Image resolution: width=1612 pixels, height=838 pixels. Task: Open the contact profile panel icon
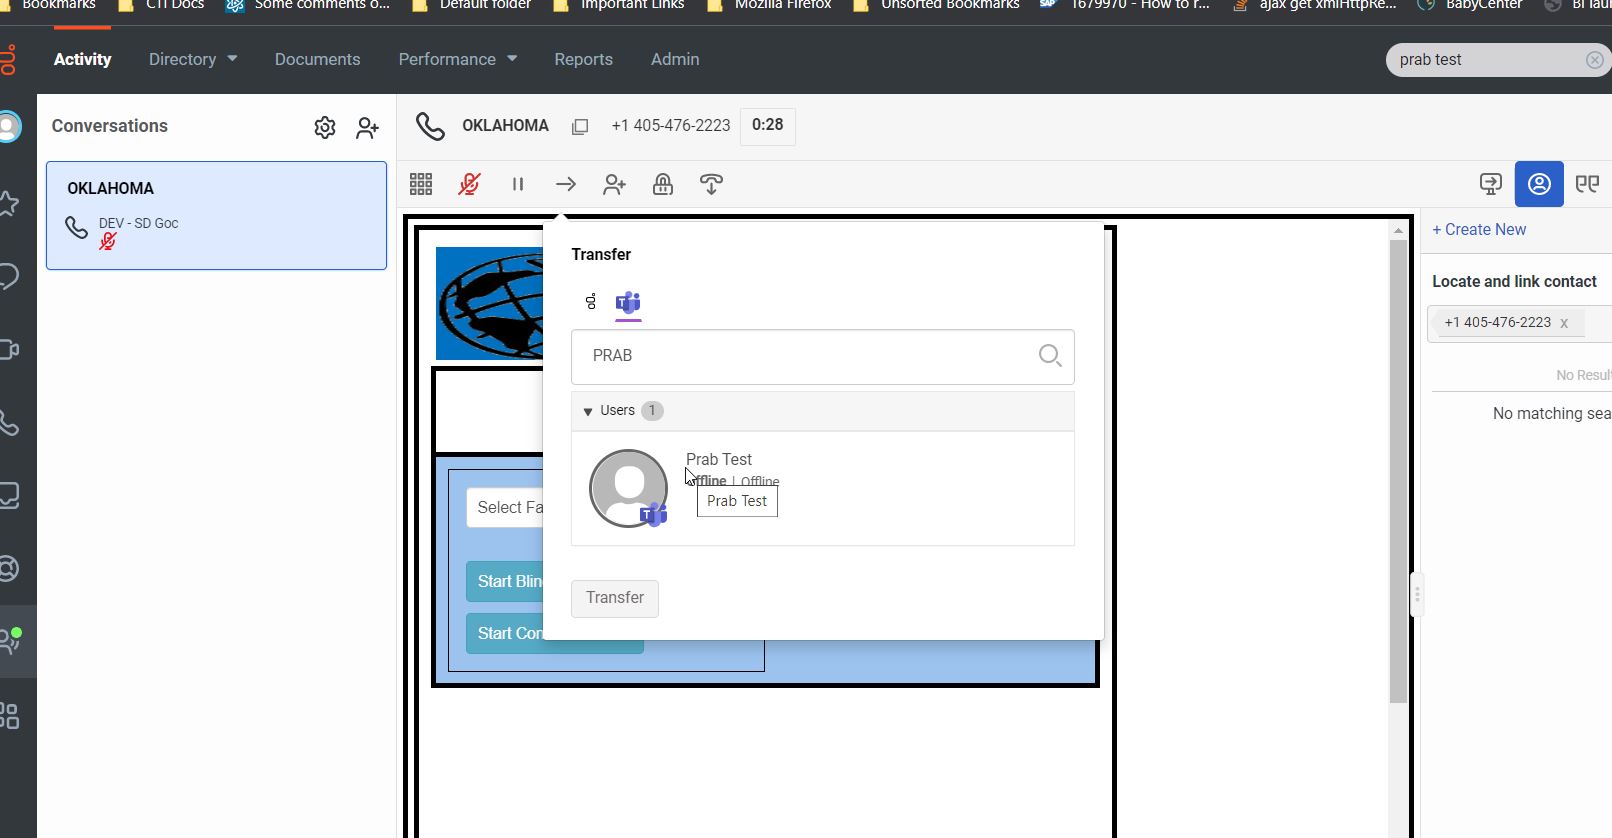(x=1539, y=184)
